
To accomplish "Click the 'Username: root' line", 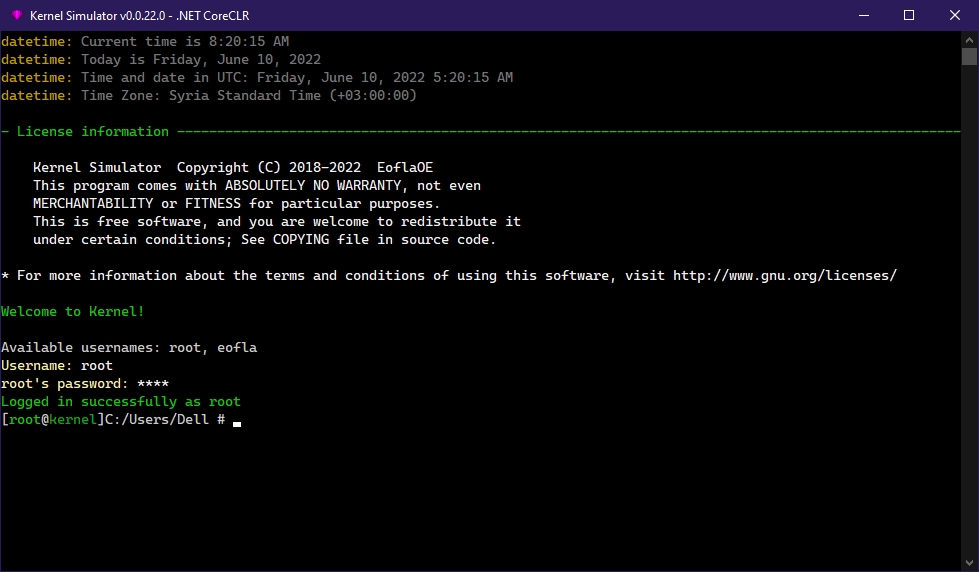I will (57, 366).
